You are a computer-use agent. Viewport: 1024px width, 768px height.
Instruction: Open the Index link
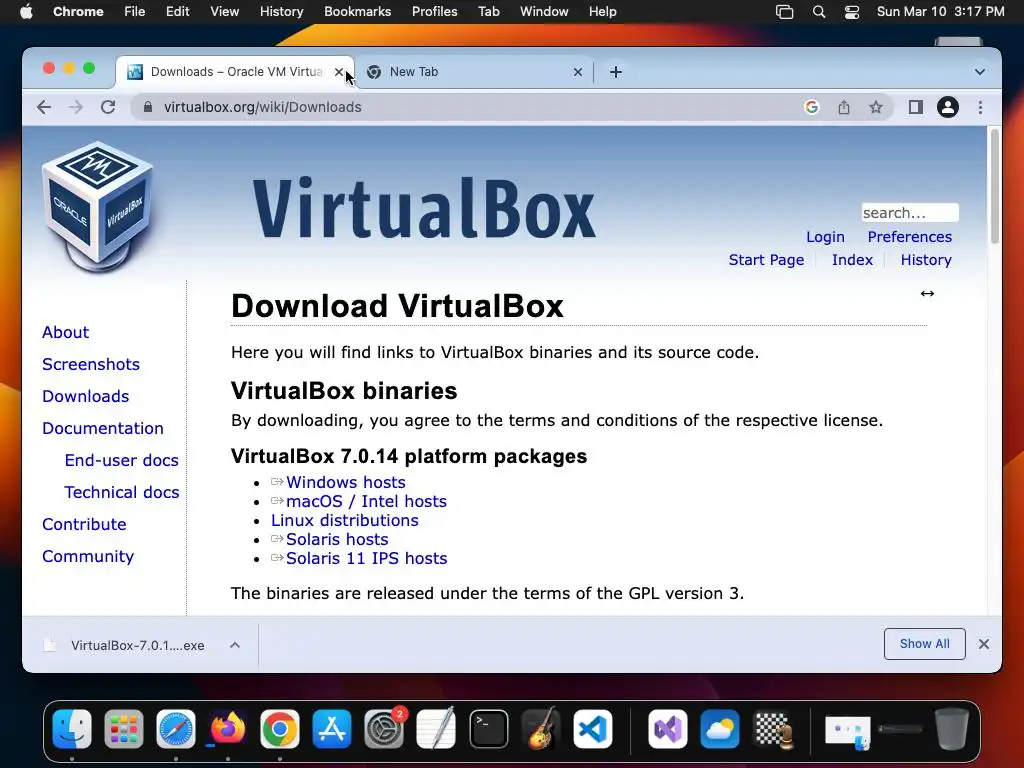[852, 260]
